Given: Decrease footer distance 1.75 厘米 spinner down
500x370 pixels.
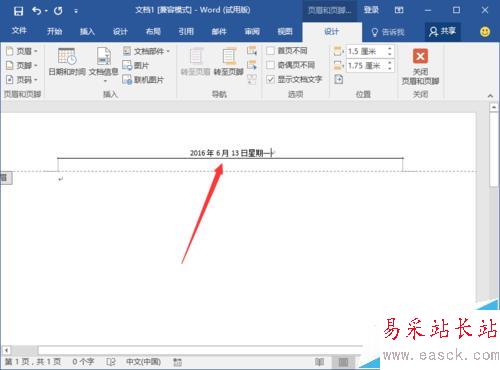Looking at the screenshot, I should [x=389, y=69].
